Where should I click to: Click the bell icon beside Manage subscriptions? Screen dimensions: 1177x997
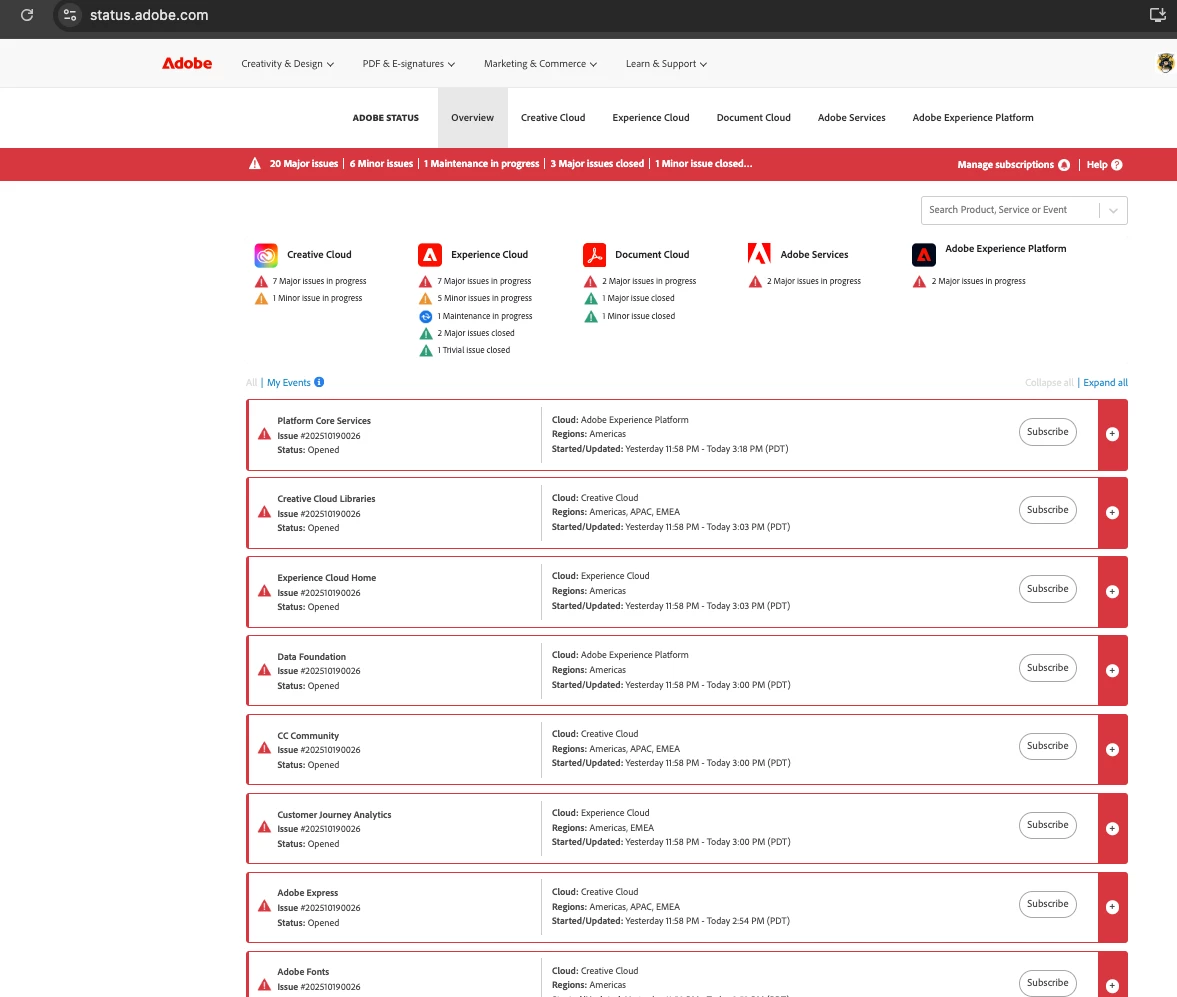1064,165
